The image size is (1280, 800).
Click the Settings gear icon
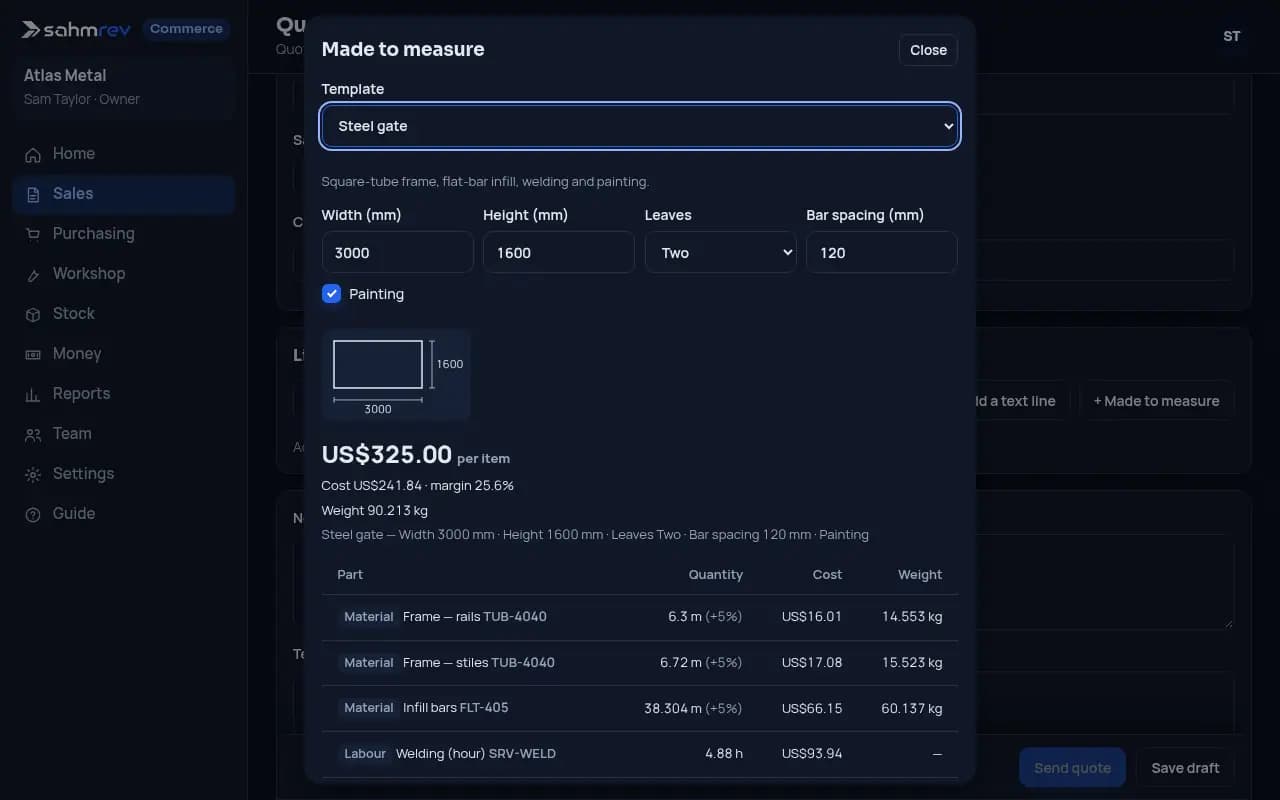pos(33,474)
